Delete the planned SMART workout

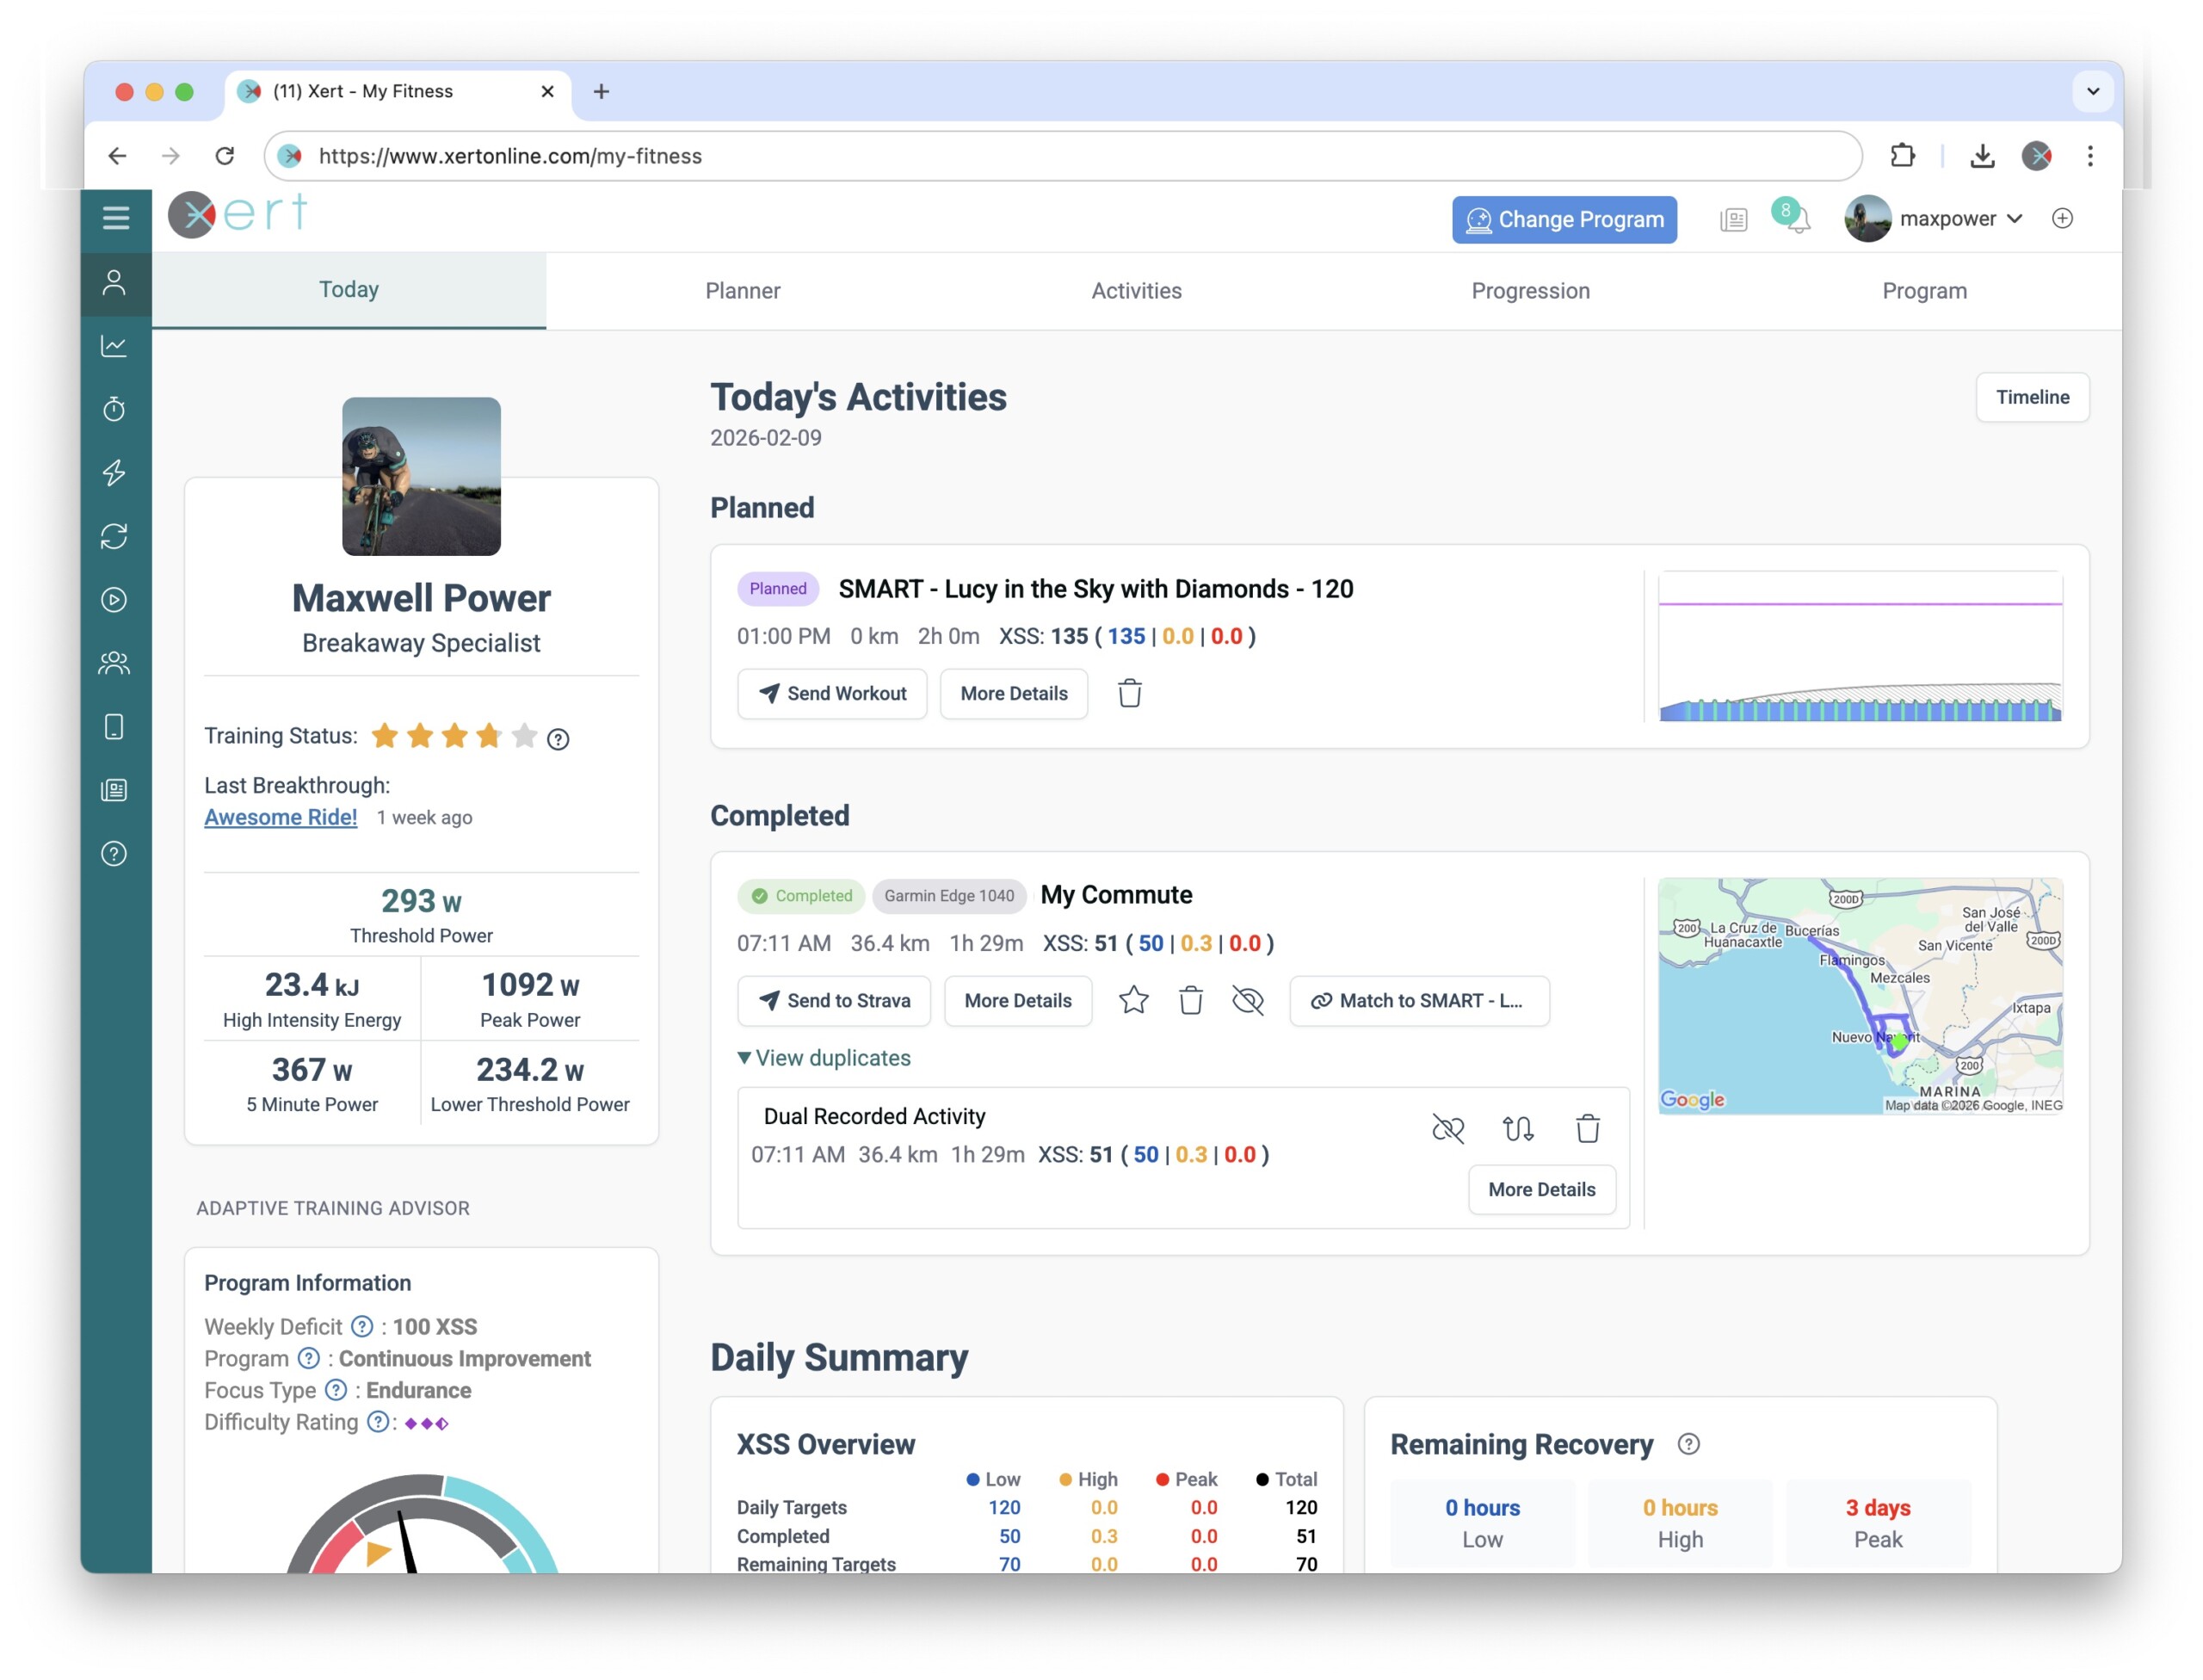click(1129, 693)
